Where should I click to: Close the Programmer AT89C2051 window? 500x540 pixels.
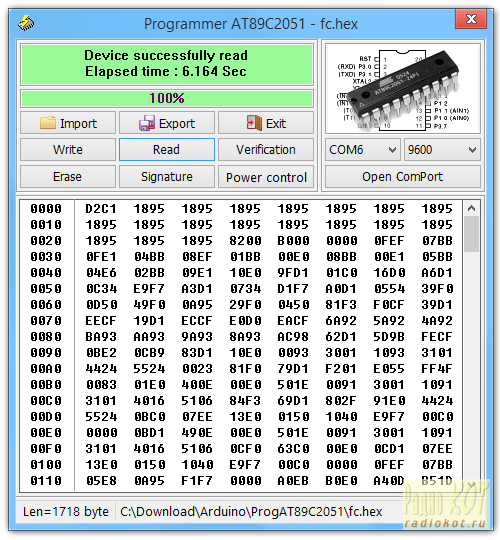point(471,19)
